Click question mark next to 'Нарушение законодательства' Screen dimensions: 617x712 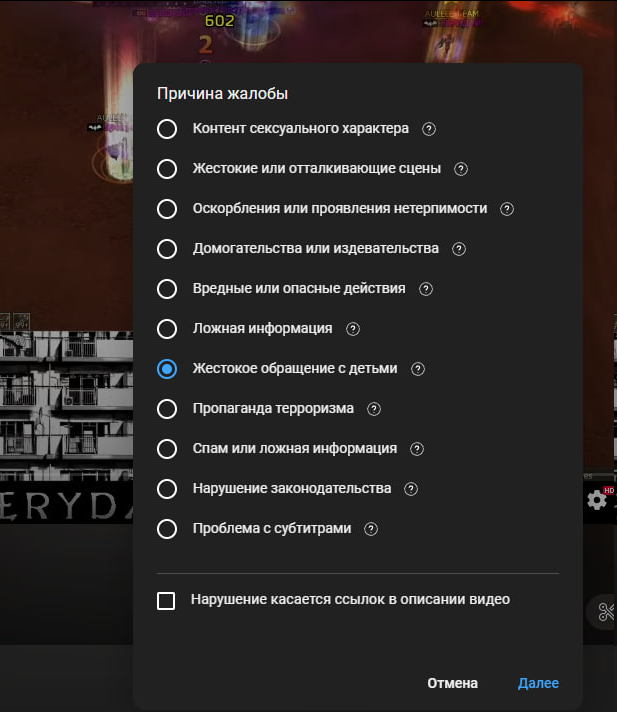(x=410, y=489)
